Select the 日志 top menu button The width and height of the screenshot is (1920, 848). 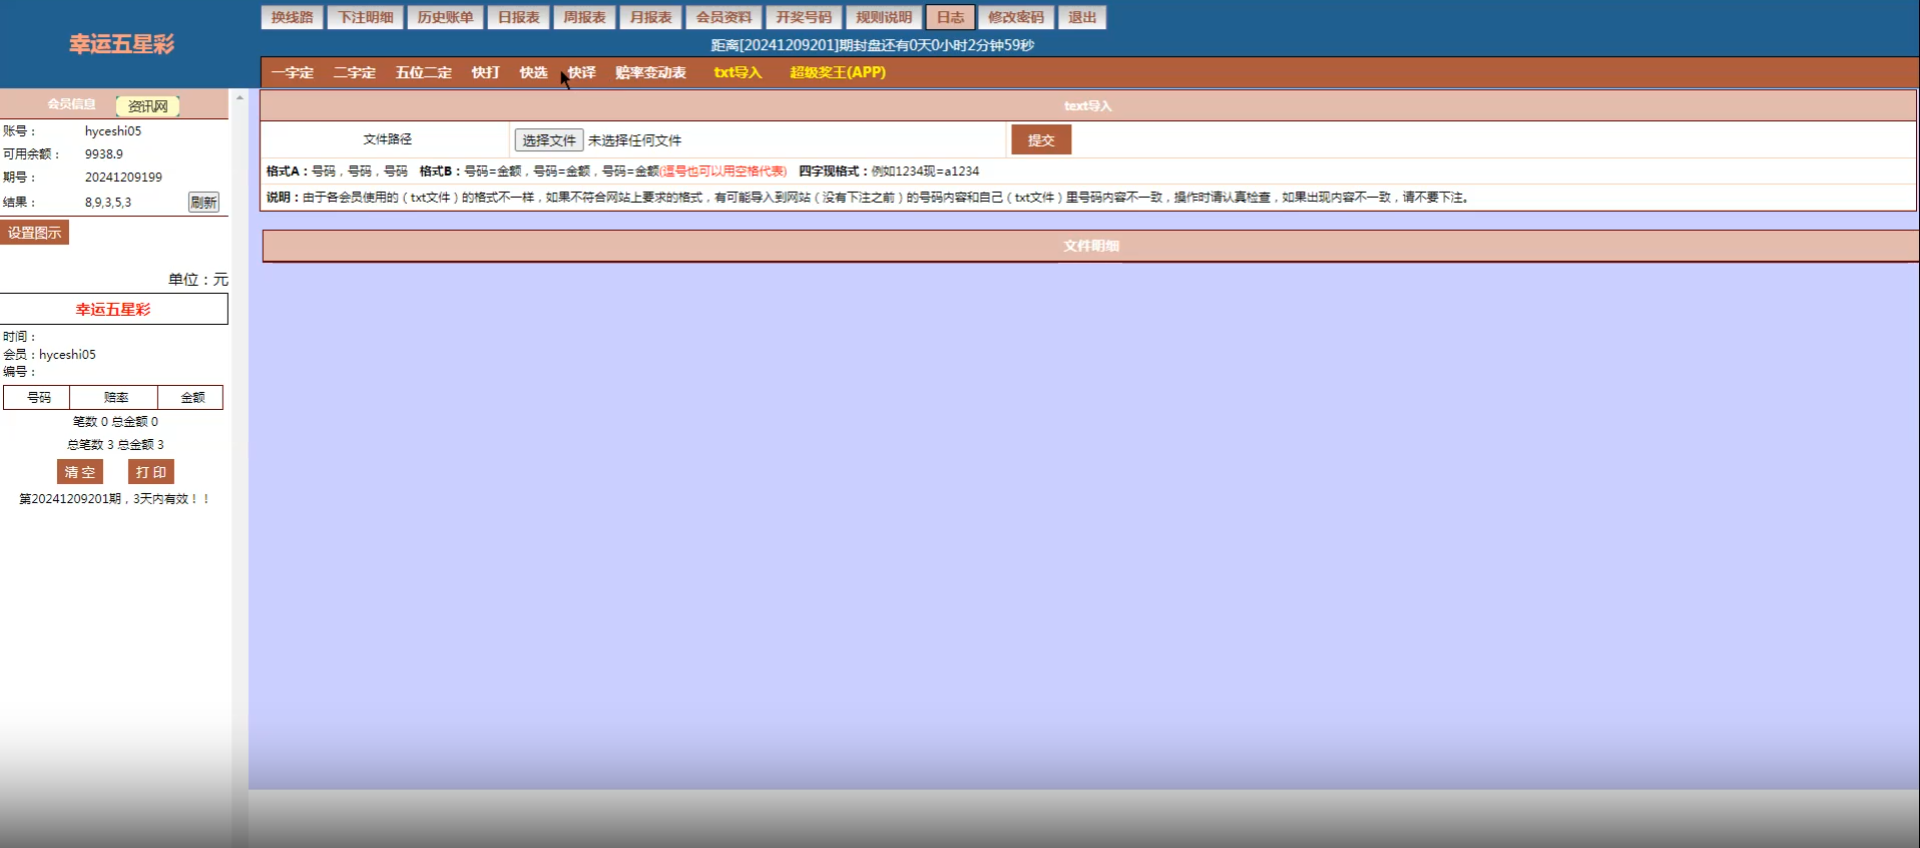pos(950,17)
